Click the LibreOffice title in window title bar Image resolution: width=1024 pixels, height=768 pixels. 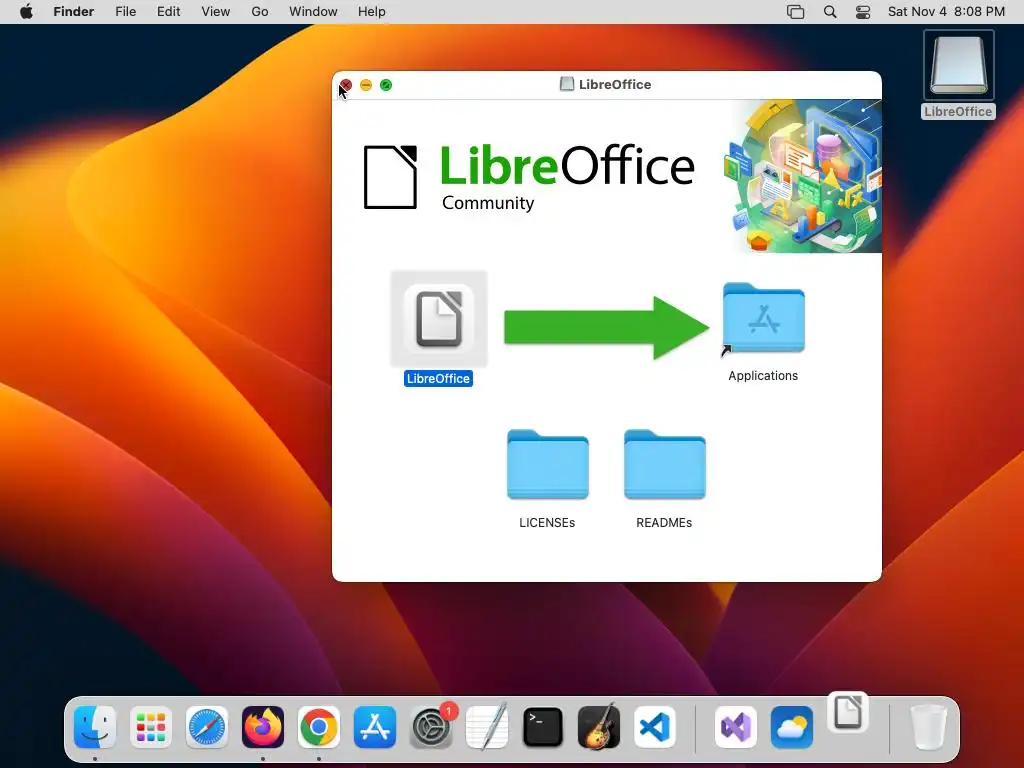point(615,84)
